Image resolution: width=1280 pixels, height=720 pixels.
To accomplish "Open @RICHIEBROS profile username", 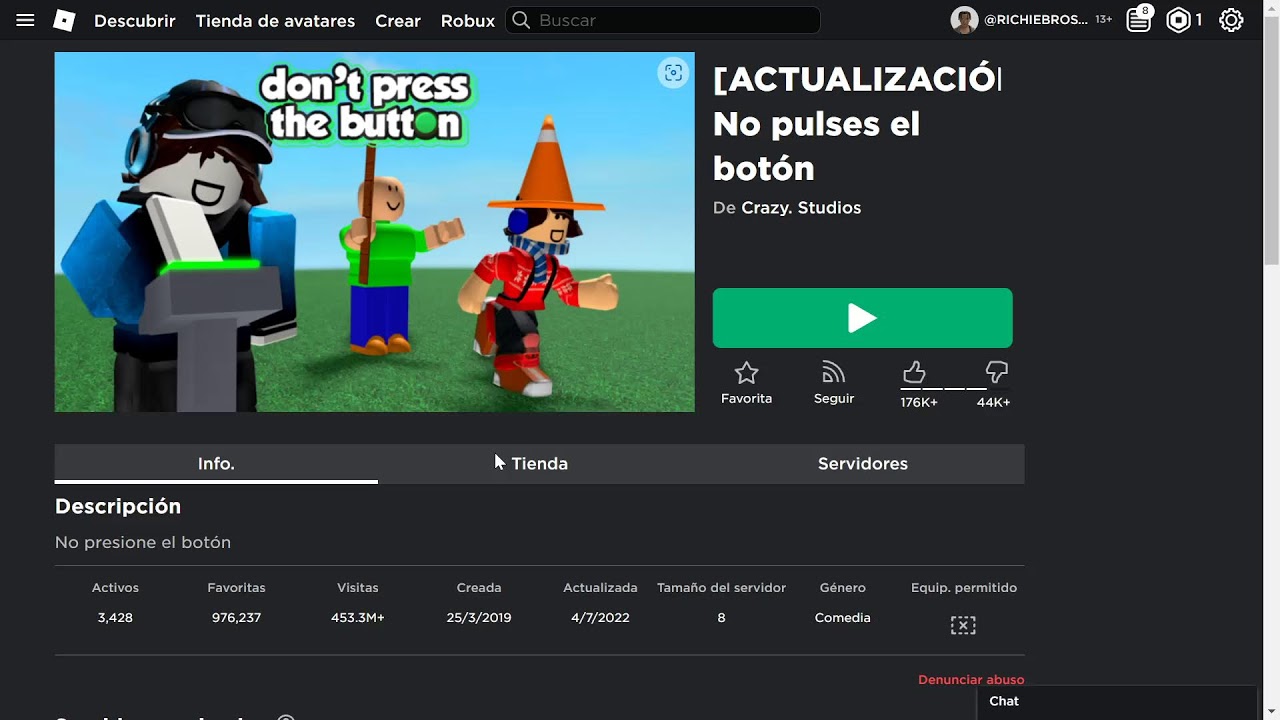I will [x=1035, y=20].
